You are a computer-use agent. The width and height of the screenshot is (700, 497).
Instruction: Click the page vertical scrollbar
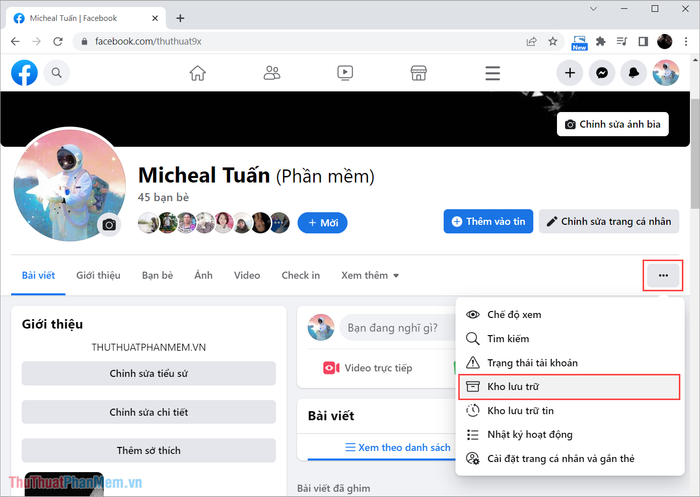coord(695,152)
